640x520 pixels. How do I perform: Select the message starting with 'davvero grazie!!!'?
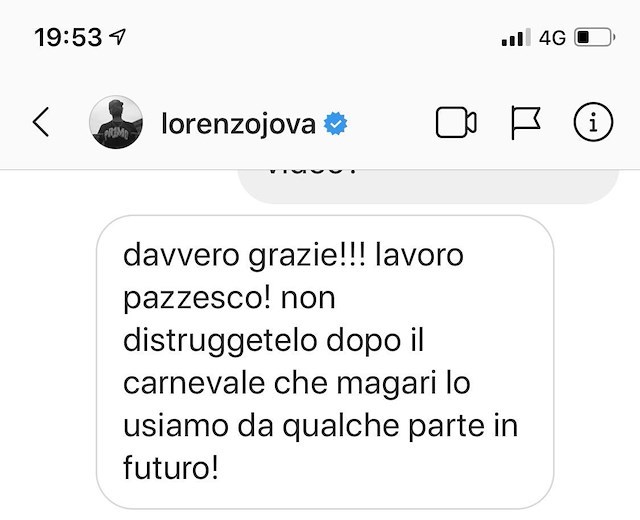[325, 362]
